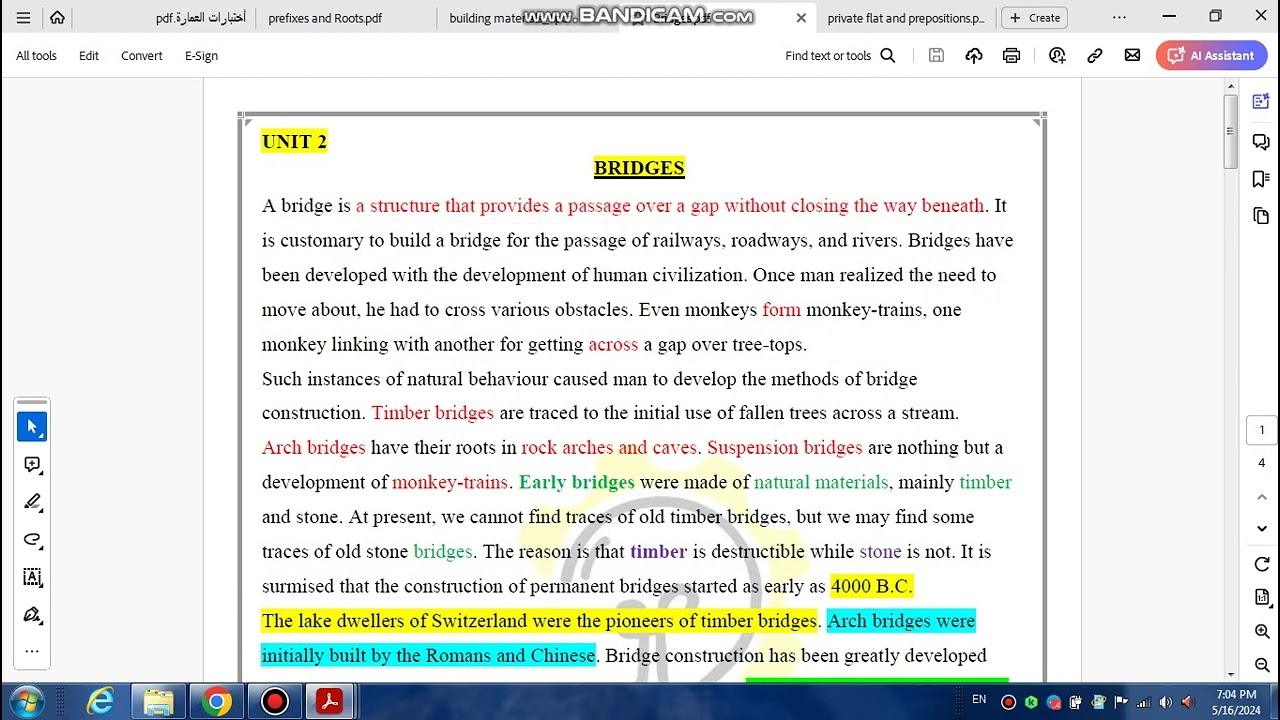The width and height of the screenshot is (1280, 720).
Task: Launch the AI Assistant button
Action: coord(1211,56)
